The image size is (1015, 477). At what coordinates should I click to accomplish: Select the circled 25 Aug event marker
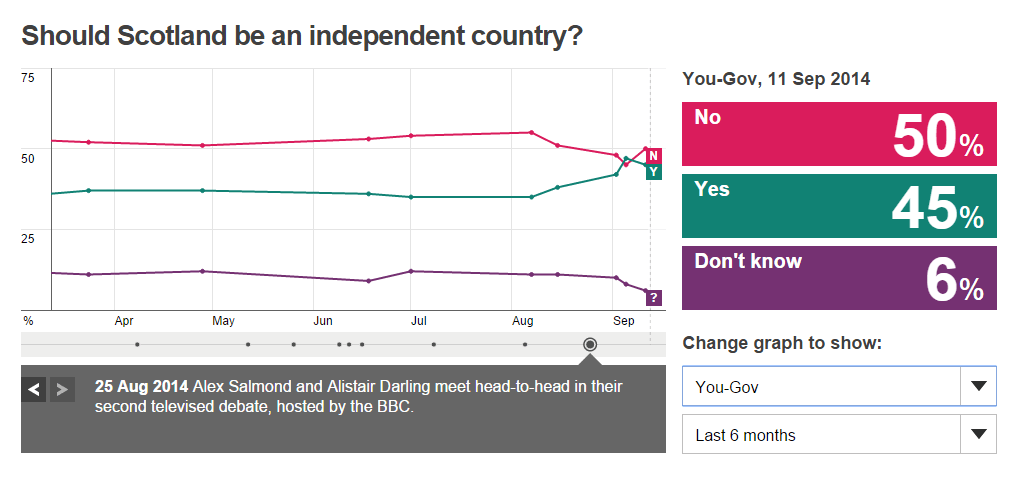pos(590,344)
